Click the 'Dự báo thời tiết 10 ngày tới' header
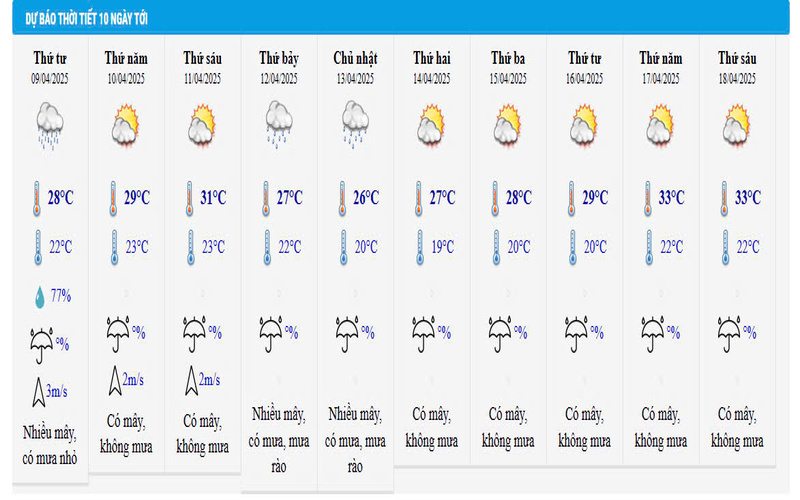 point(90,21)
